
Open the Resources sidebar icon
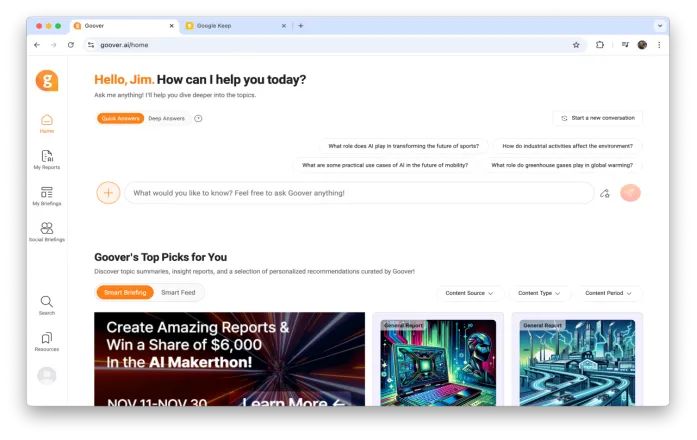pyautogui.click(x=47, y=342)
